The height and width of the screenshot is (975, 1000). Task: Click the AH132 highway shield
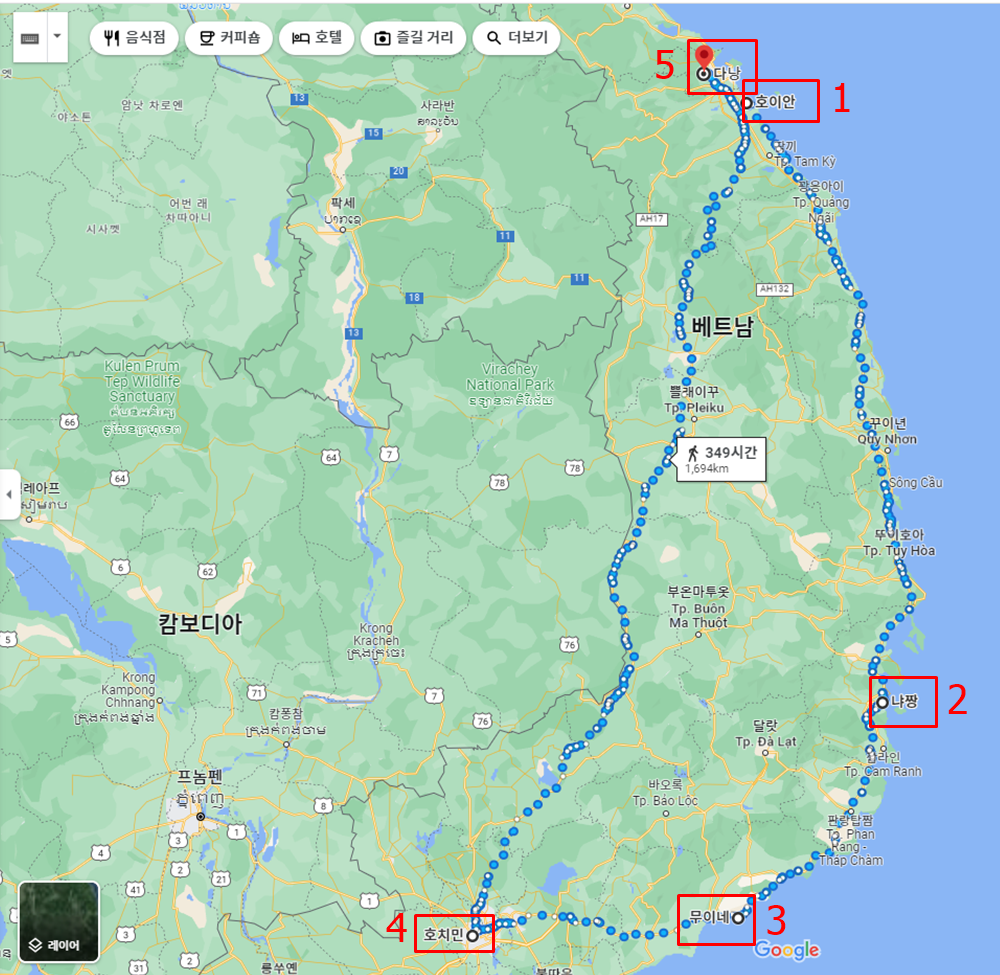pyautogui.click(x=774, y=289)
